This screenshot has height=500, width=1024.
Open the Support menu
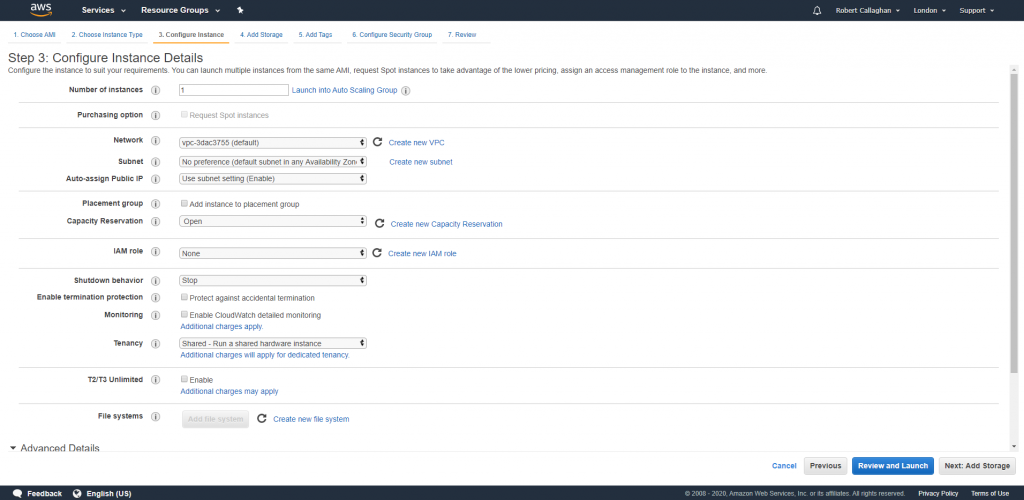[977, 10]
